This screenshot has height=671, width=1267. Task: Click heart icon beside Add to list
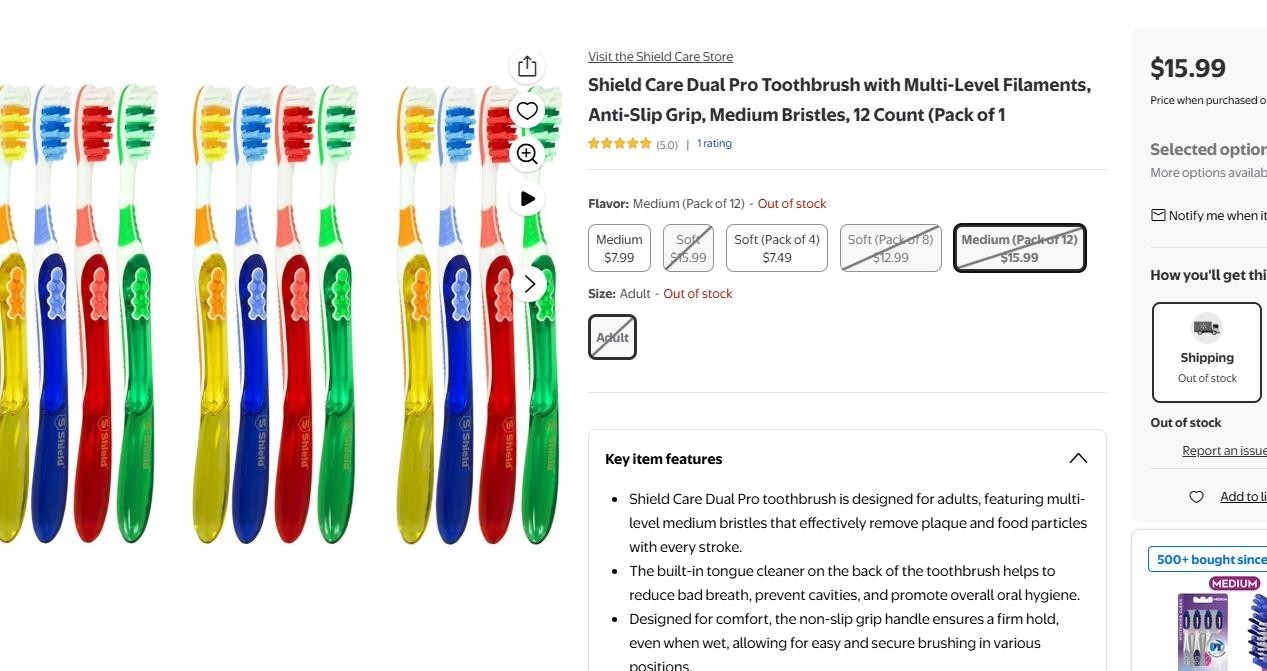coord(1196,497)
